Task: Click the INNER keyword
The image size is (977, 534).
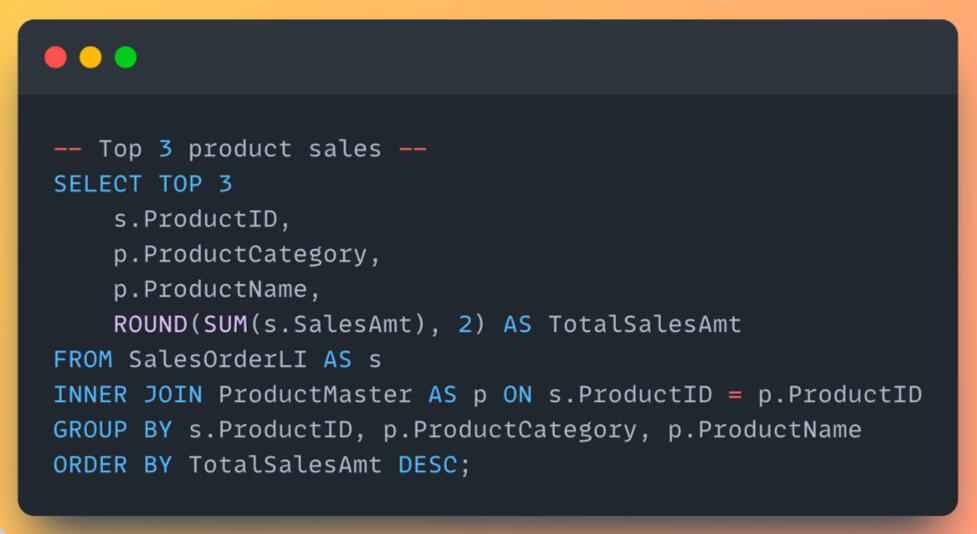Action: (x=90, y=394)
